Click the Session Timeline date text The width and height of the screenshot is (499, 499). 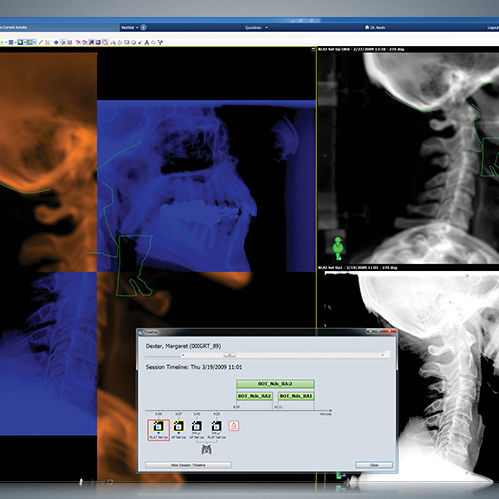tap(194, 367)
